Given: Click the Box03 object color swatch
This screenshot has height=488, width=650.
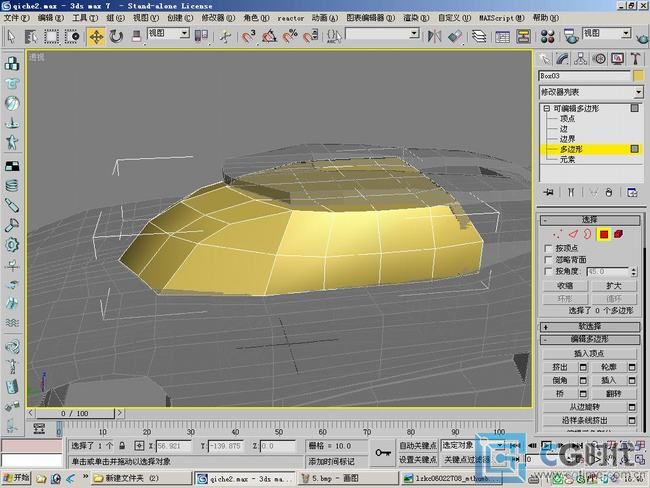Looking at the screenshot, I should tap(638, 75).
